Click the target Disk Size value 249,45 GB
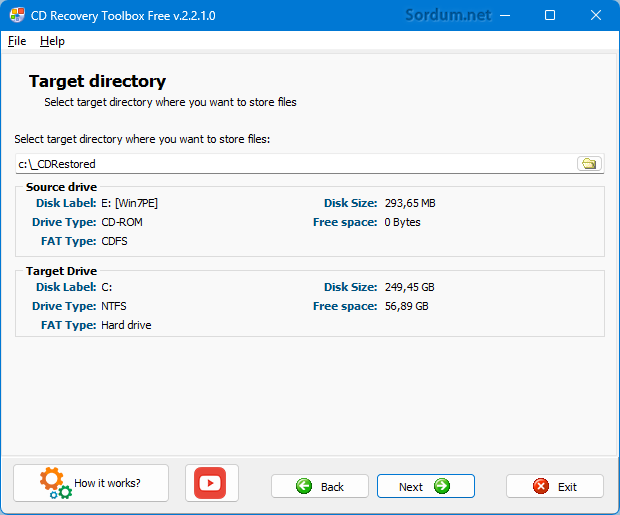Image resolution: width=620 pixels, height=515 pixels. tap(410, 287)
